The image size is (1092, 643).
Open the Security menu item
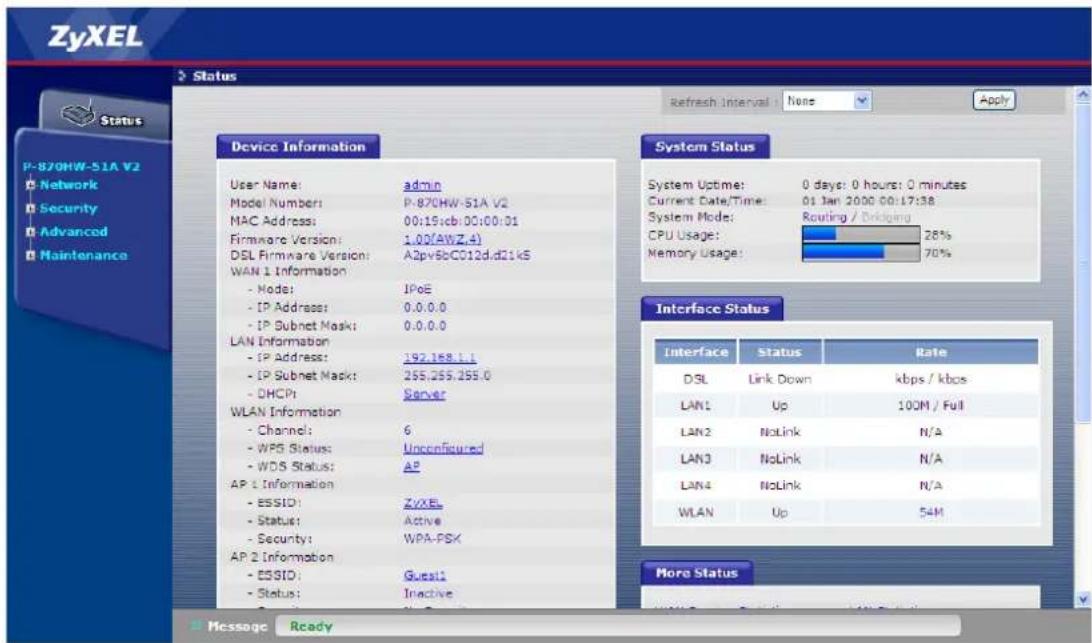pos(68,208)
